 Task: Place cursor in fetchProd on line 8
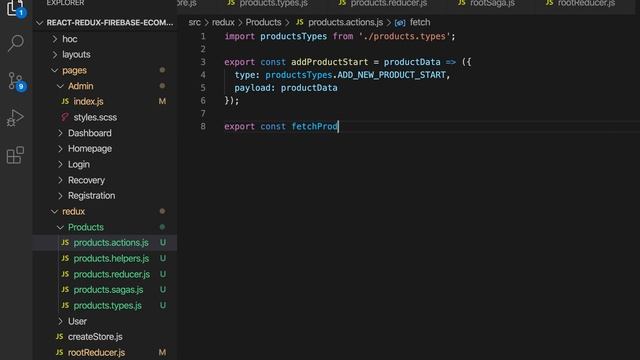[x=315, y=126]
